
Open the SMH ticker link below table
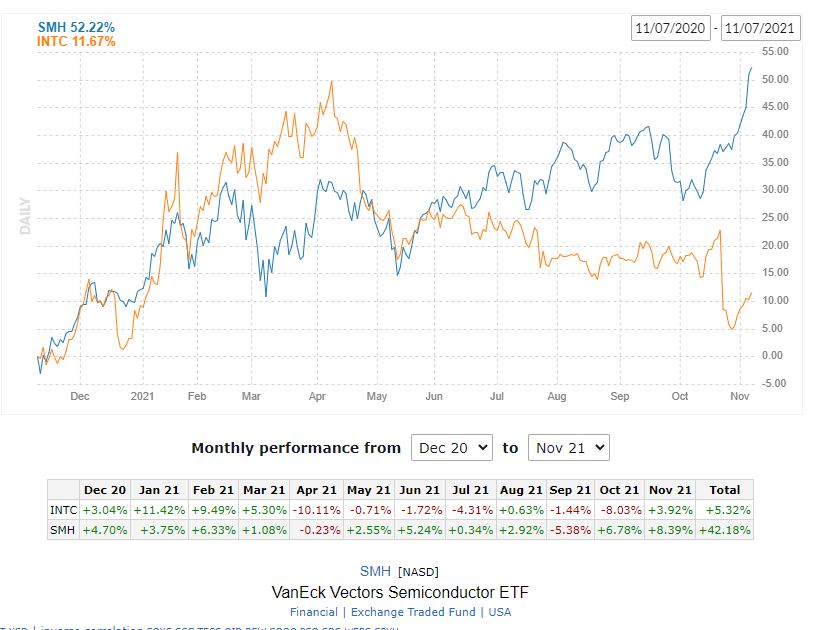375,570
